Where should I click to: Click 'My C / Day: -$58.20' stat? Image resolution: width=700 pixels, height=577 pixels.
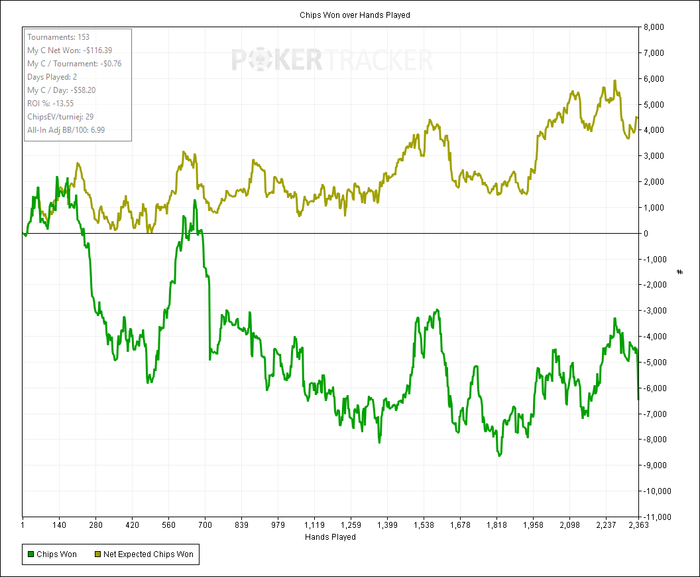(x=61, y=90)
